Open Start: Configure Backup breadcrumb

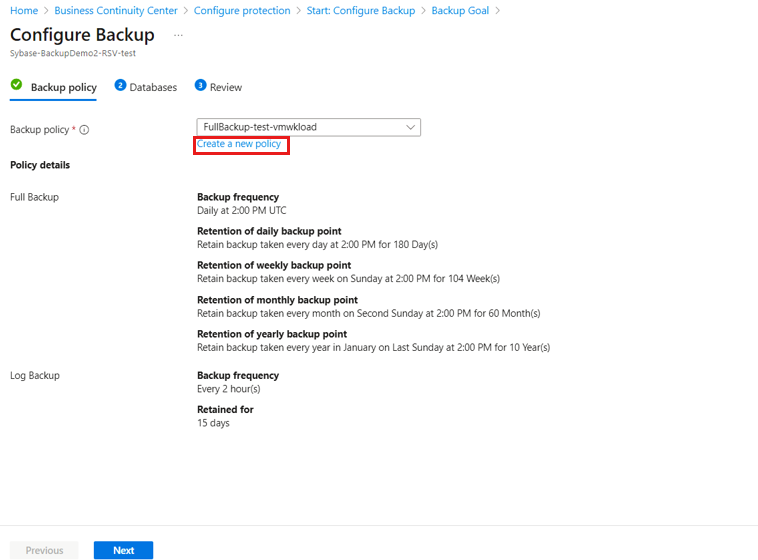point(361,11)
